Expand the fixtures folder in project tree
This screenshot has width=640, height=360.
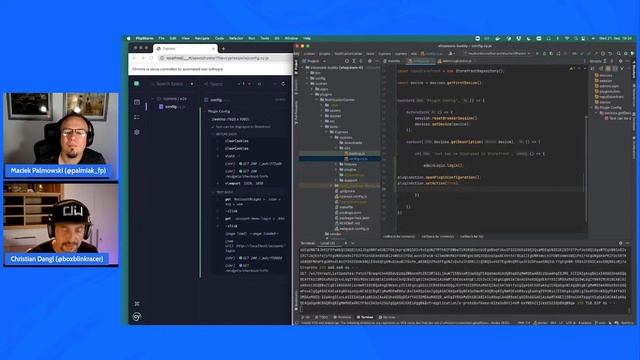coord(337,164)
